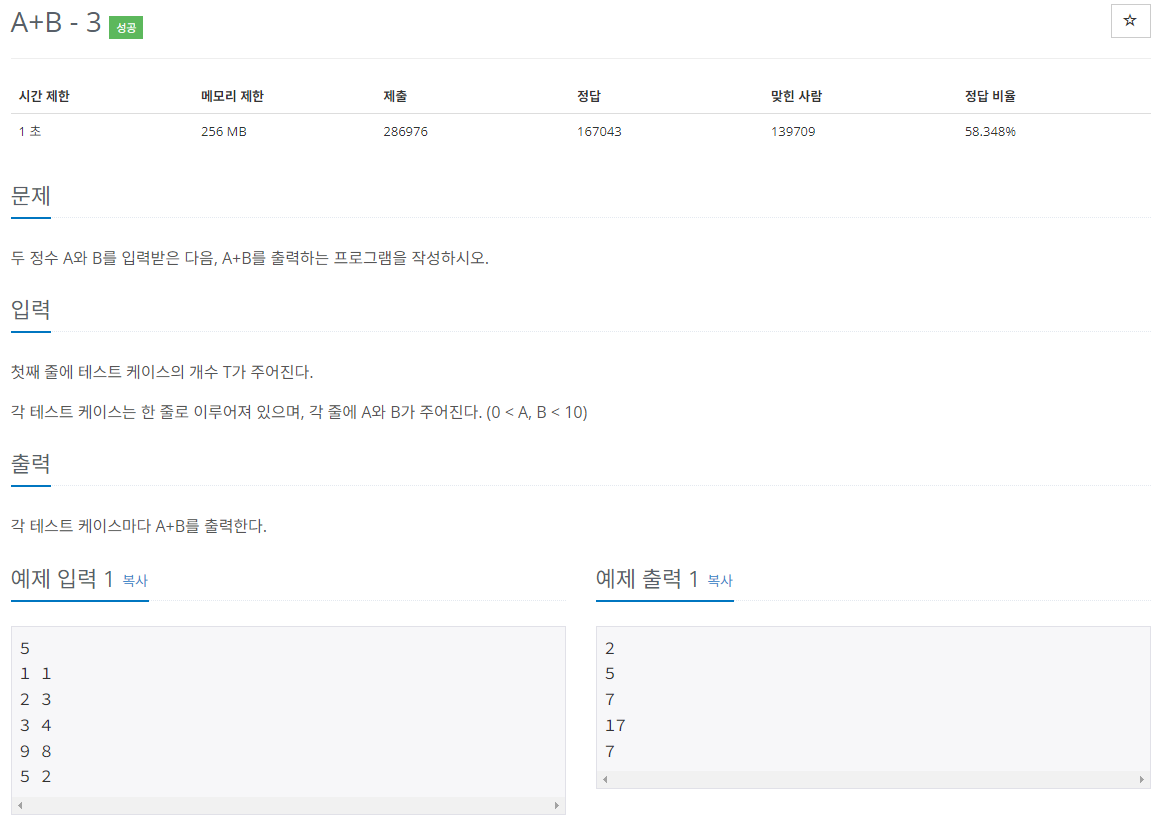The image size is (1171, 820).
Task: Copy example output 1 via 복사 link
Action: 720,580
